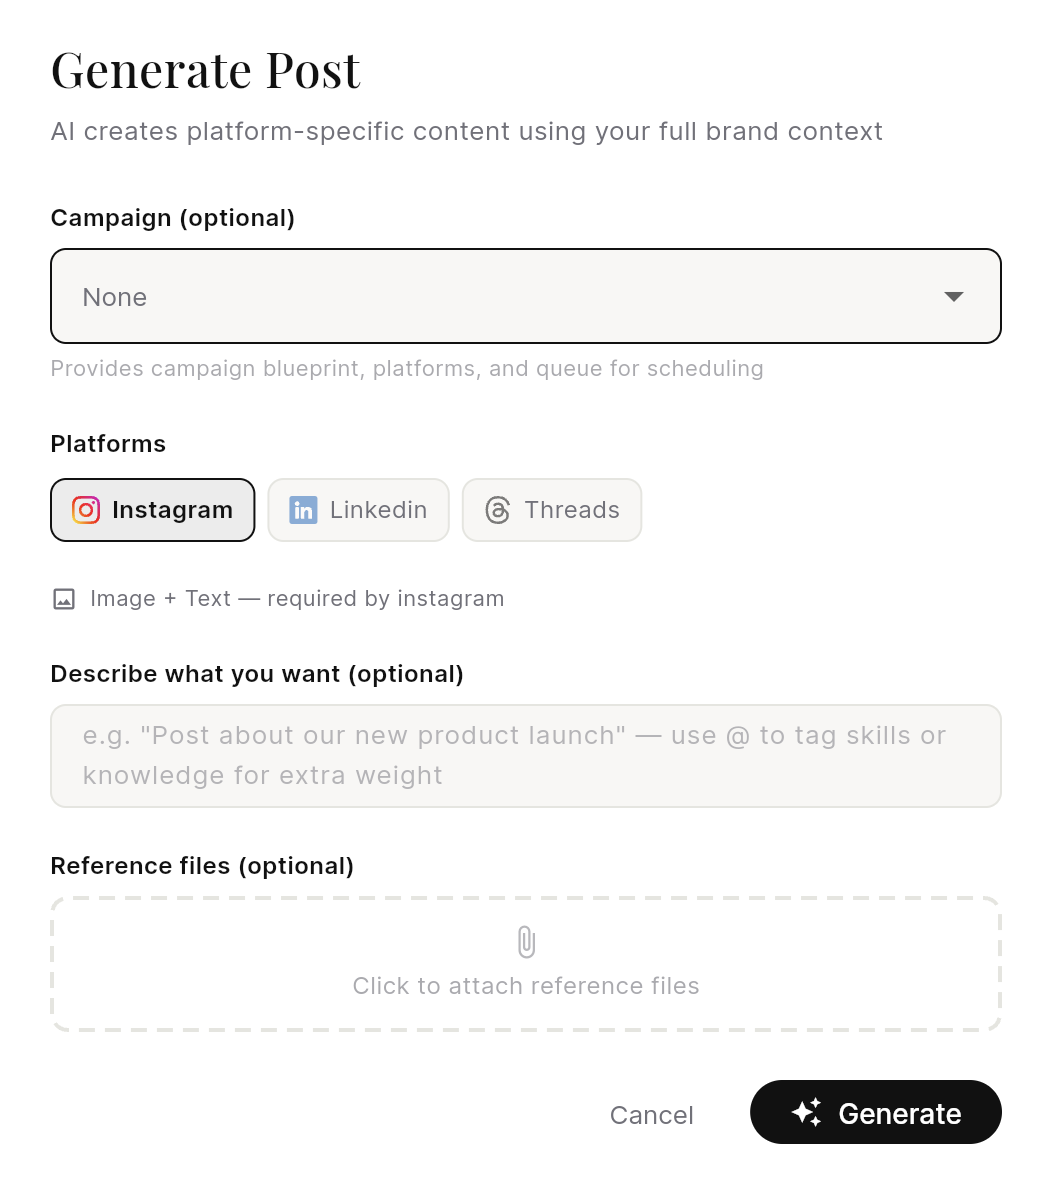1042x1182 pixels.
Task: Click the paperclip attachment icon
Action: click(525, 941)
